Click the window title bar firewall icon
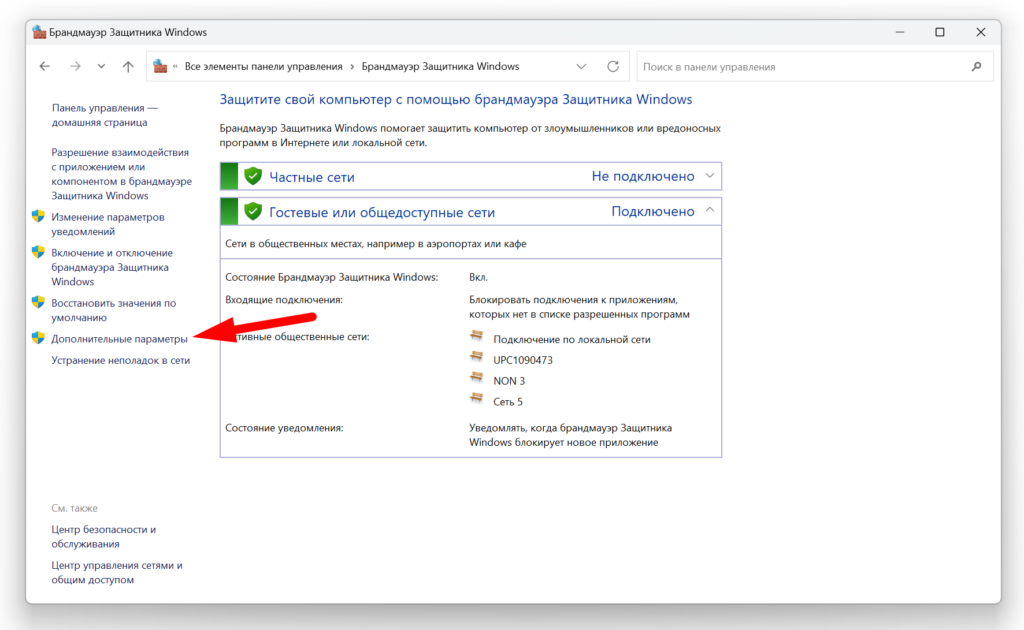1024x630 pixels. [39, 32]
